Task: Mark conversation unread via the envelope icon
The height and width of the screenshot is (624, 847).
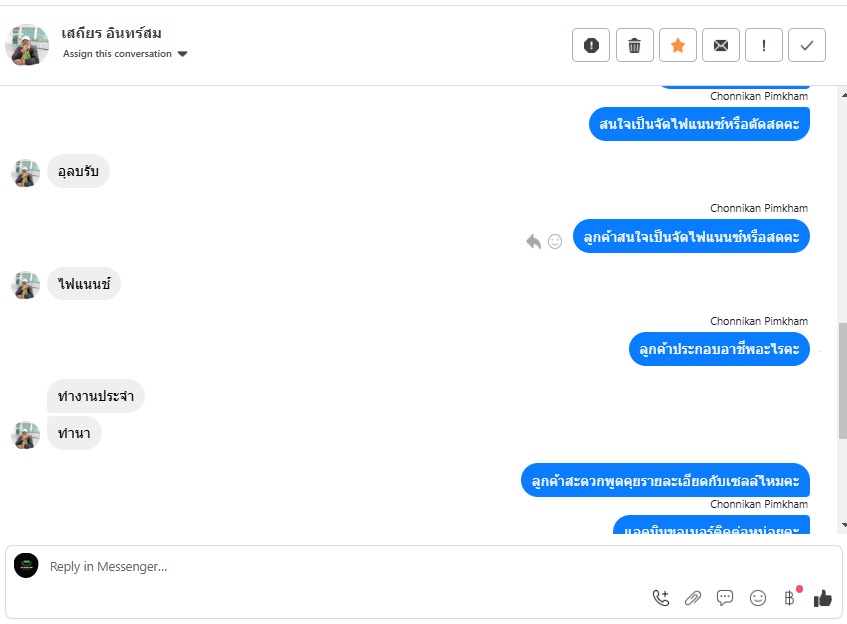Action: point(721,45)
